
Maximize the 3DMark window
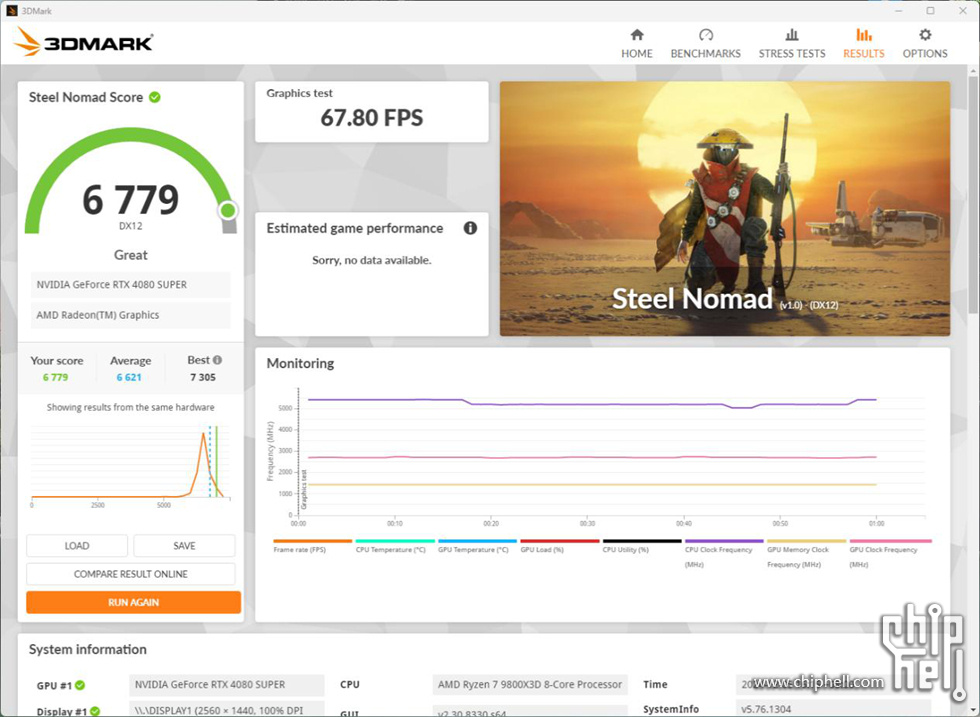click(x=930, y=11)
